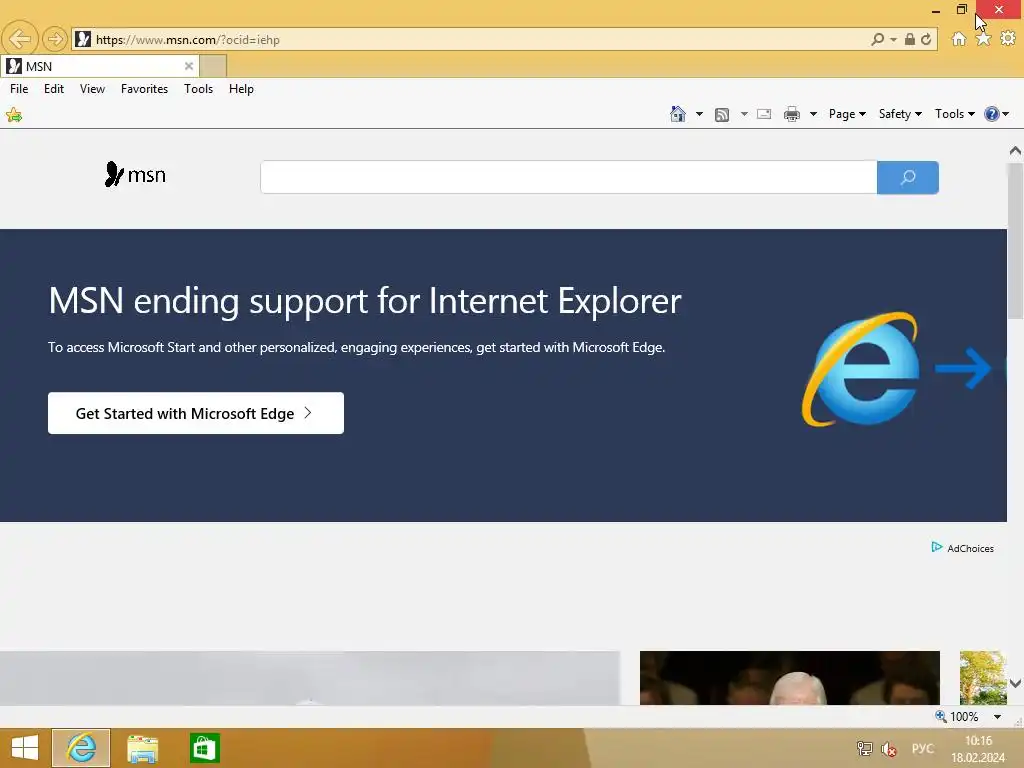Click the command bar Home house icon

678,114
